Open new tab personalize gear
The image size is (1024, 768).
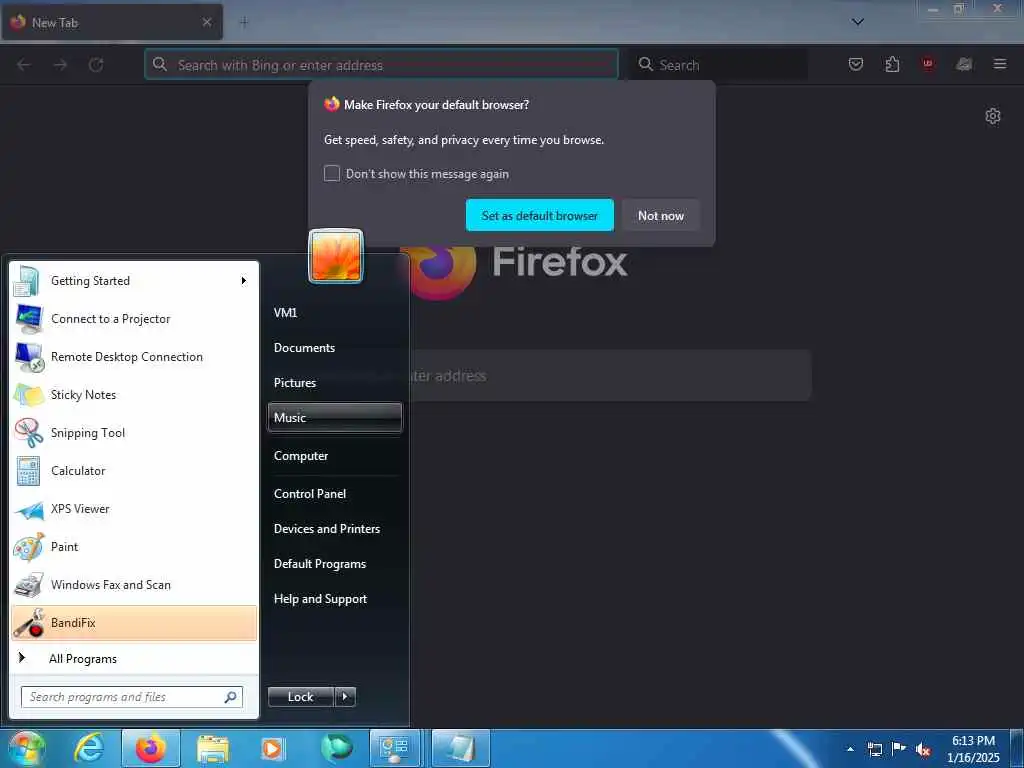(993, 116)
